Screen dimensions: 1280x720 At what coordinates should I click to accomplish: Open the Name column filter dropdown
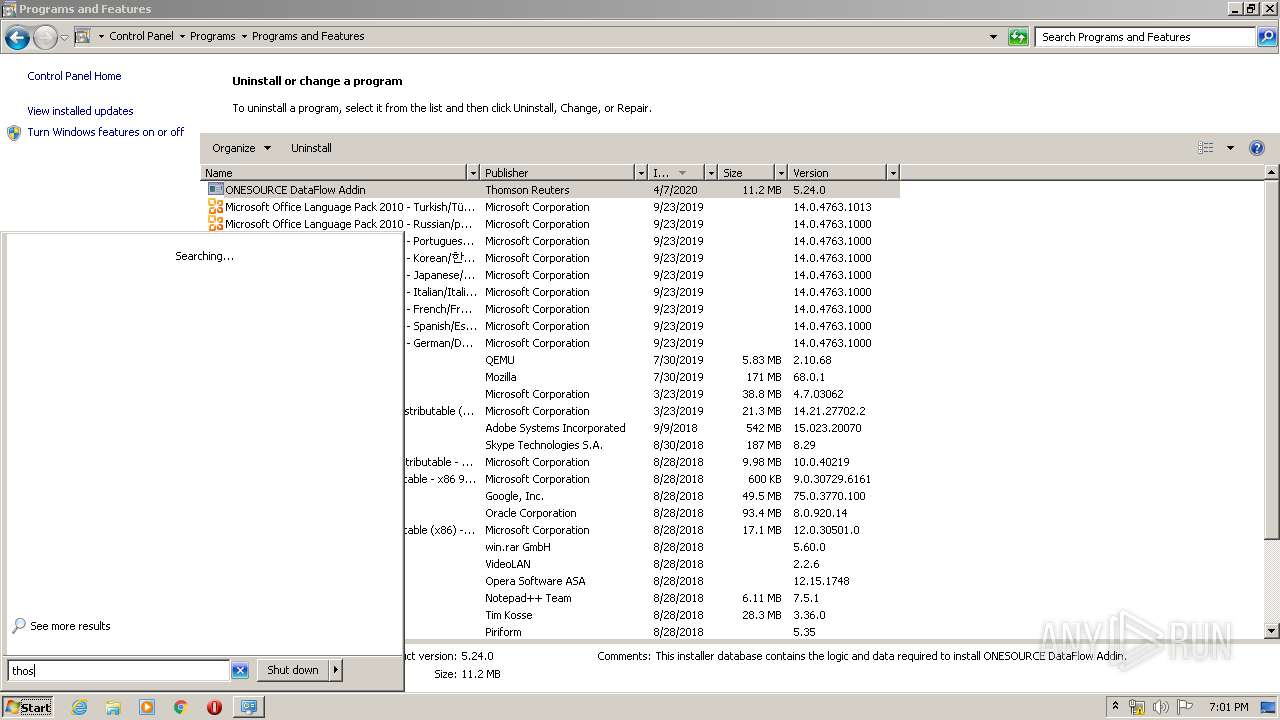pyautogui.click(x=473, y=173)
